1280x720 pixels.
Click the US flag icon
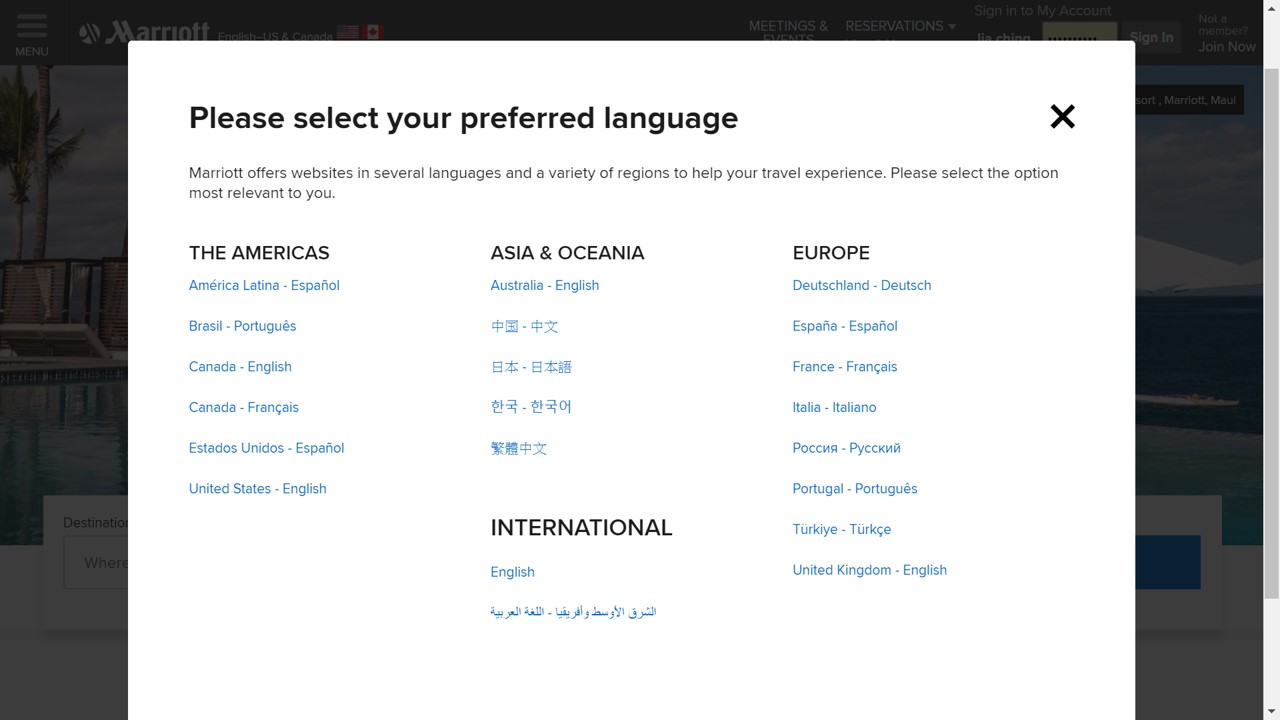(x=348, y=32)
